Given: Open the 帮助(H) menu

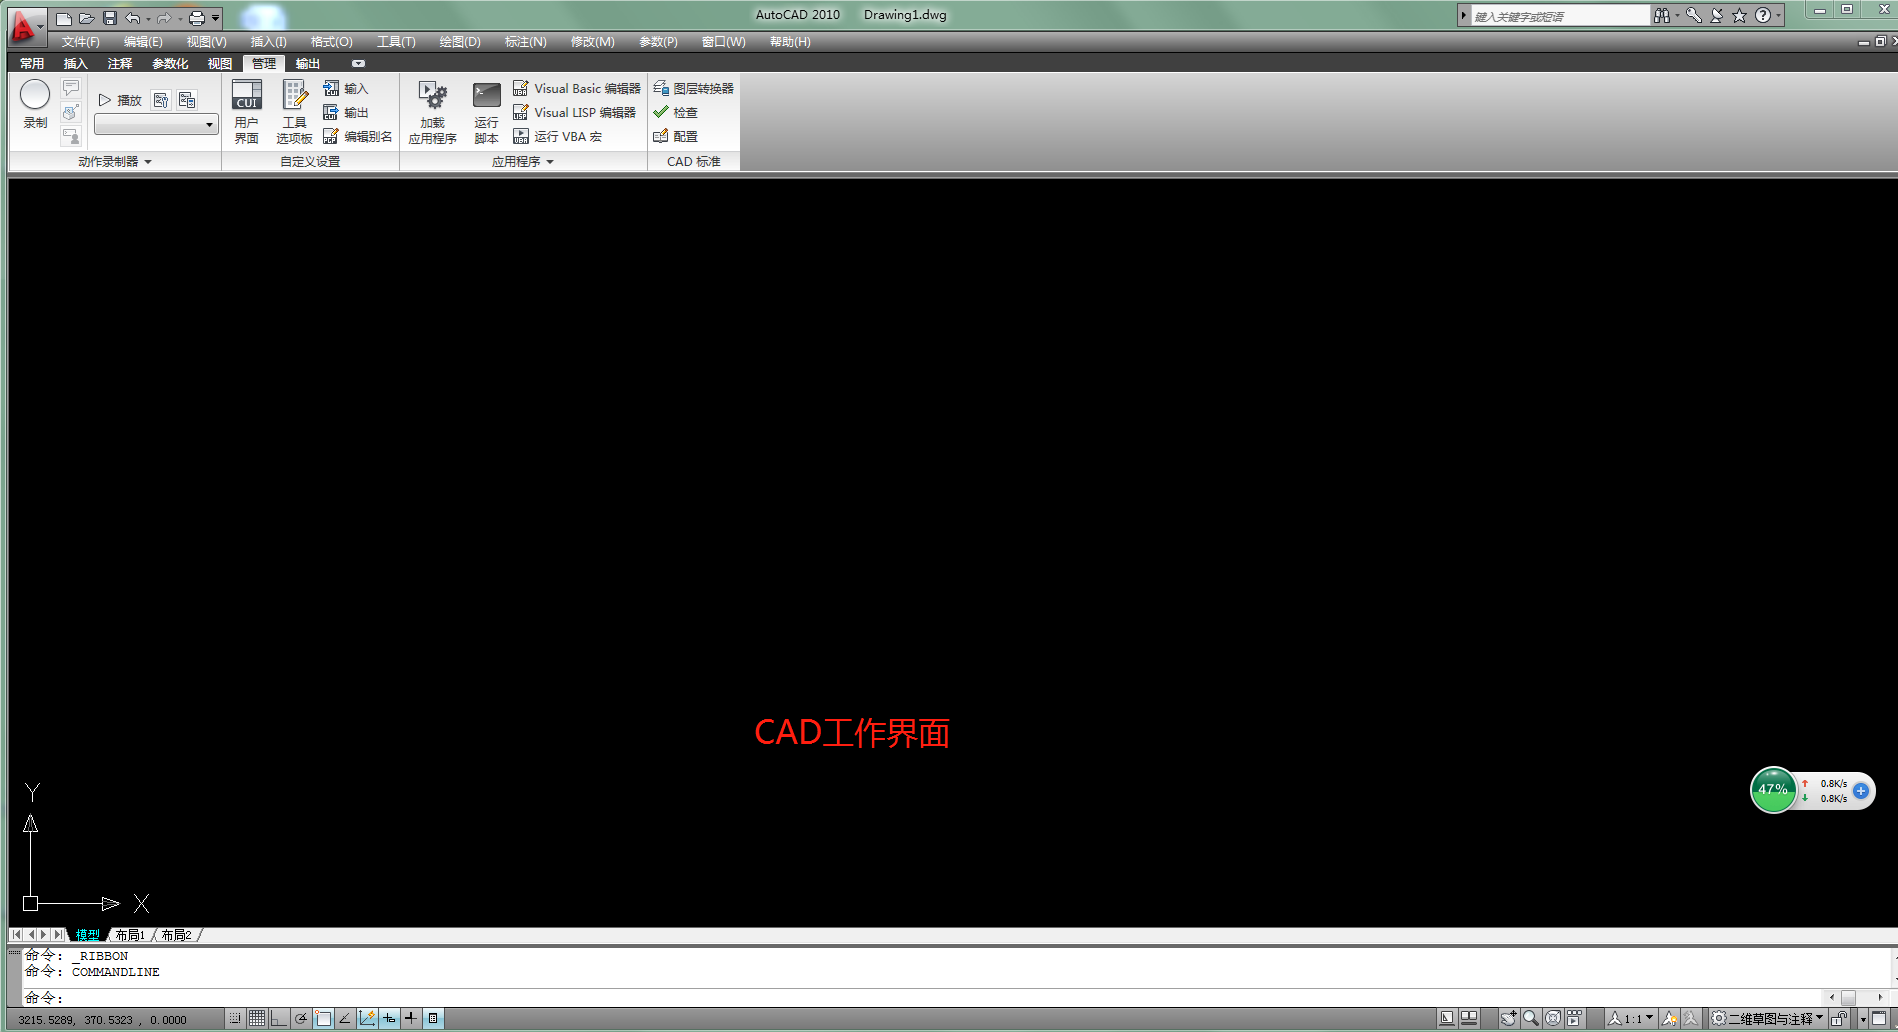Looking at the screenshot, I should click(790, 41).
